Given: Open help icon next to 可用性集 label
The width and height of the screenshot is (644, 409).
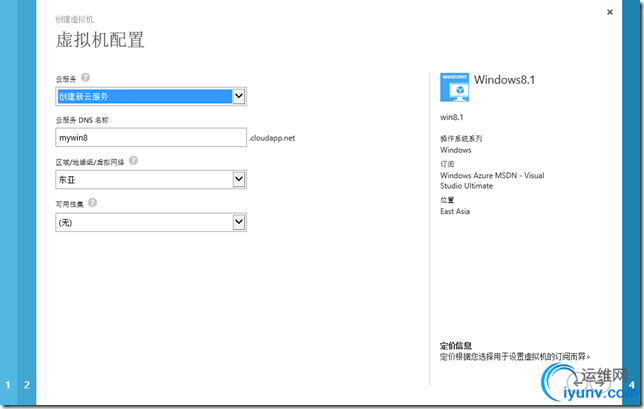Looking at the screenshot, I should [x=92, y=202].
